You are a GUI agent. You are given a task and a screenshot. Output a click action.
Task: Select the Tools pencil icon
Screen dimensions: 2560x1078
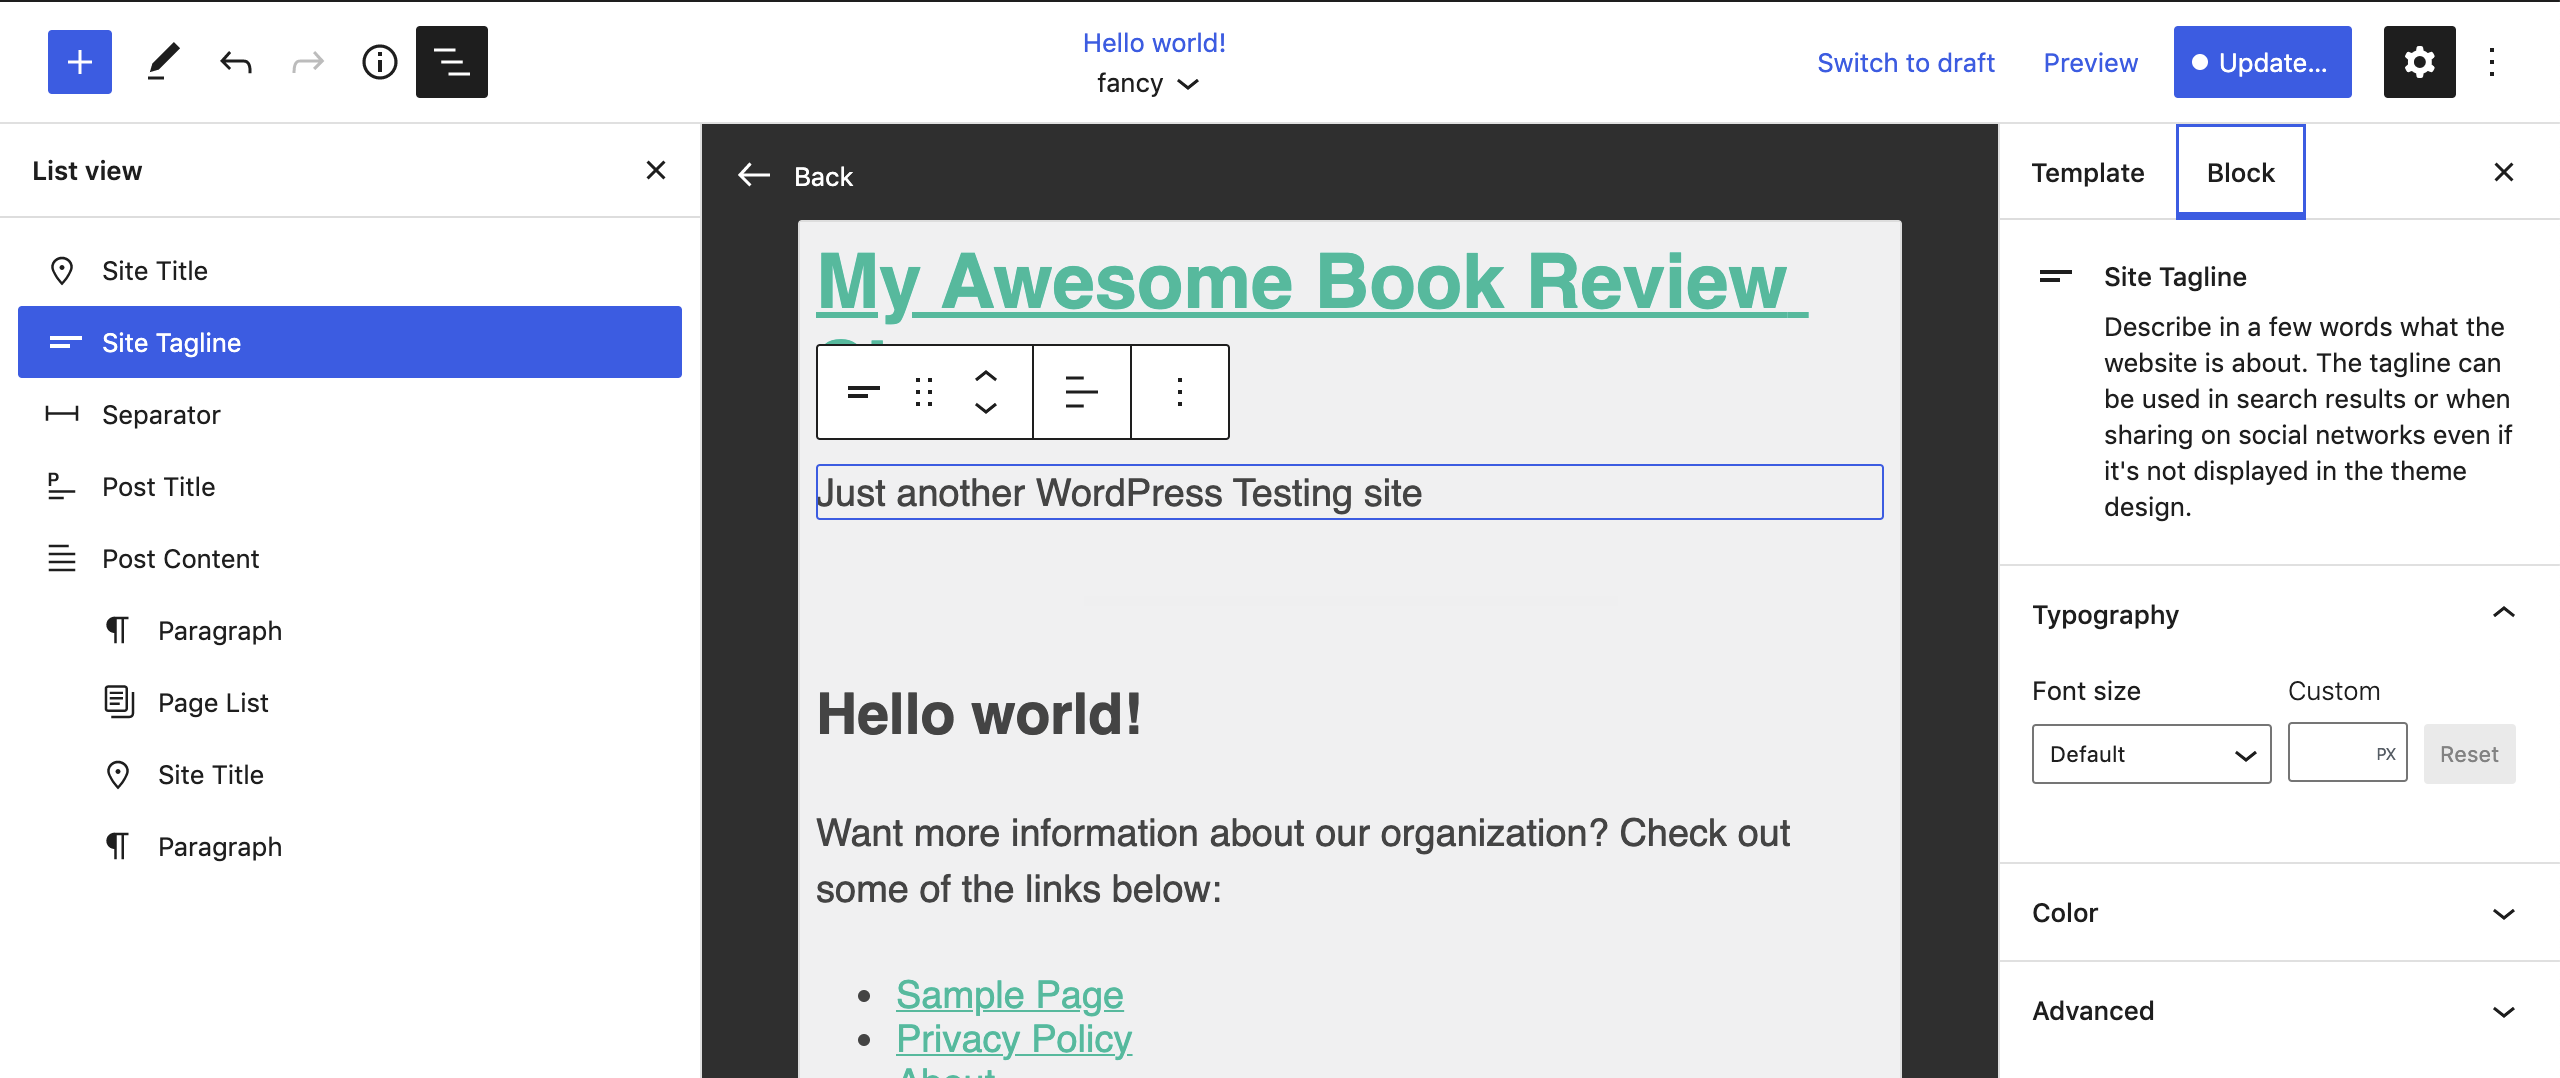coord(163,62)
